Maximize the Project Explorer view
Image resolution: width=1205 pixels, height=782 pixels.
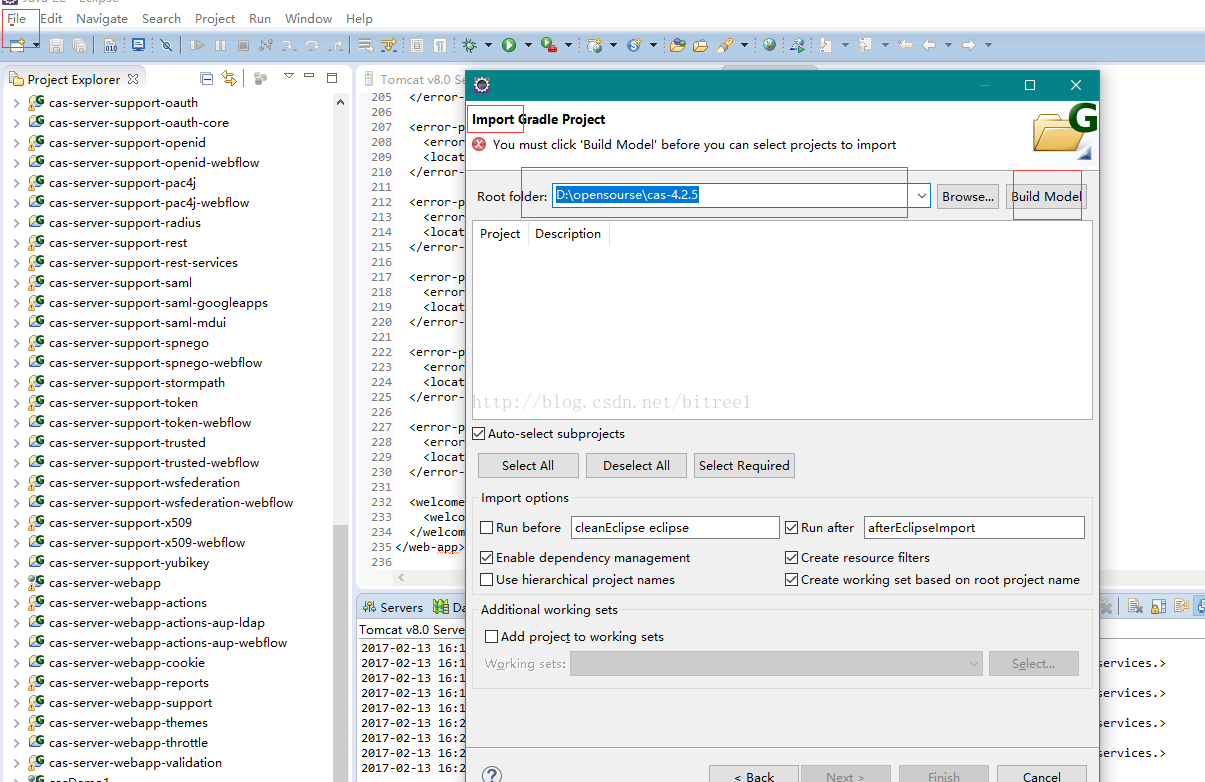click(332, 77)
